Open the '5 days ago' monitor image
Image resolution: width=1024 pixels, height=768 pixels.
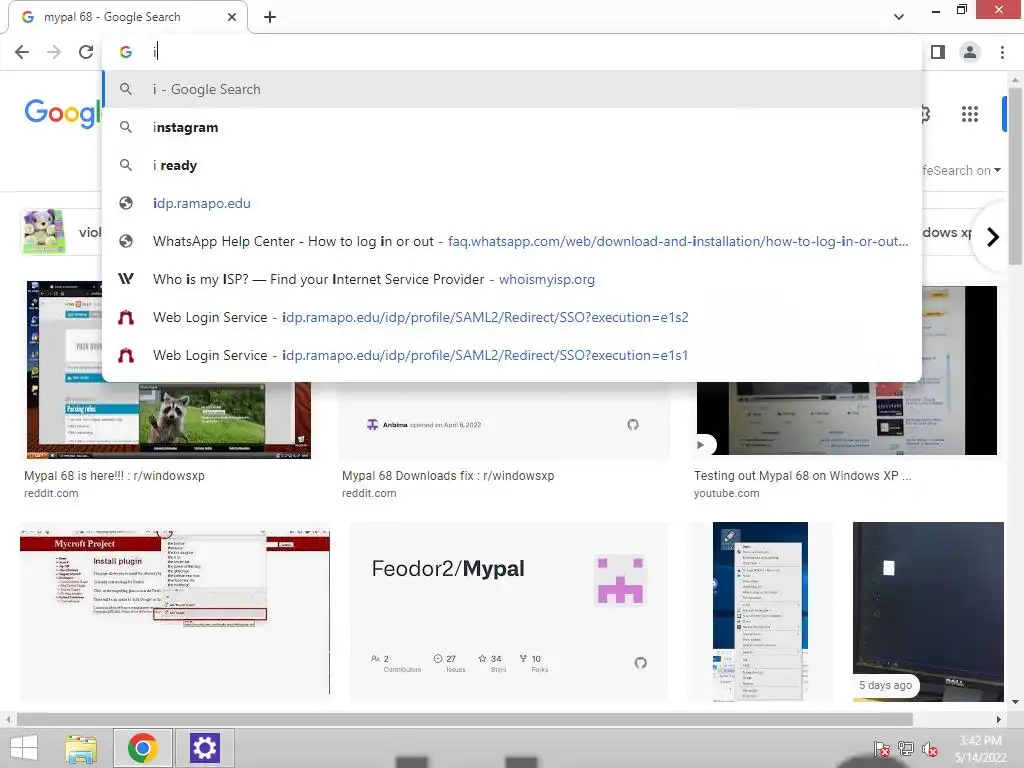click(x=928, y=612)
